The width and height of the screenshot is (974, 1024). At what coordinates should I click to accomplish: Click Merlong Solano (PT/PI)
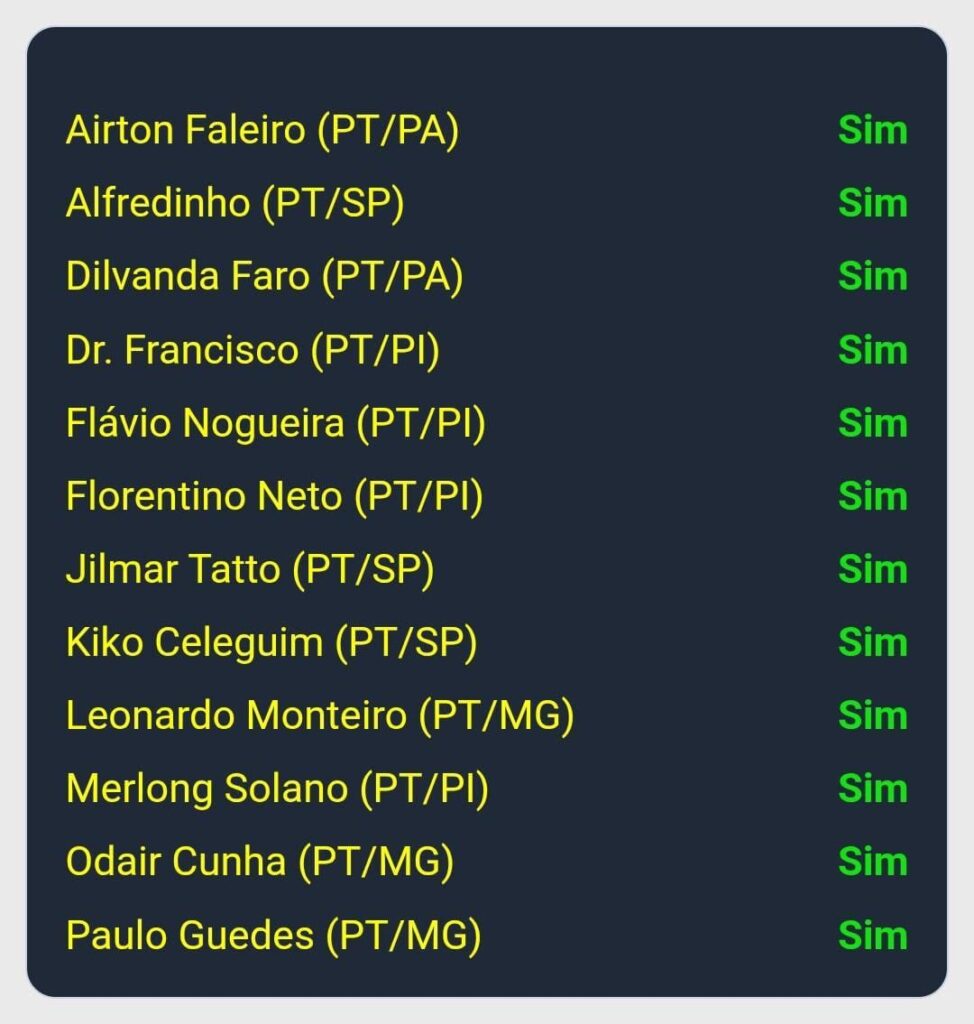(x=277, y=789)
